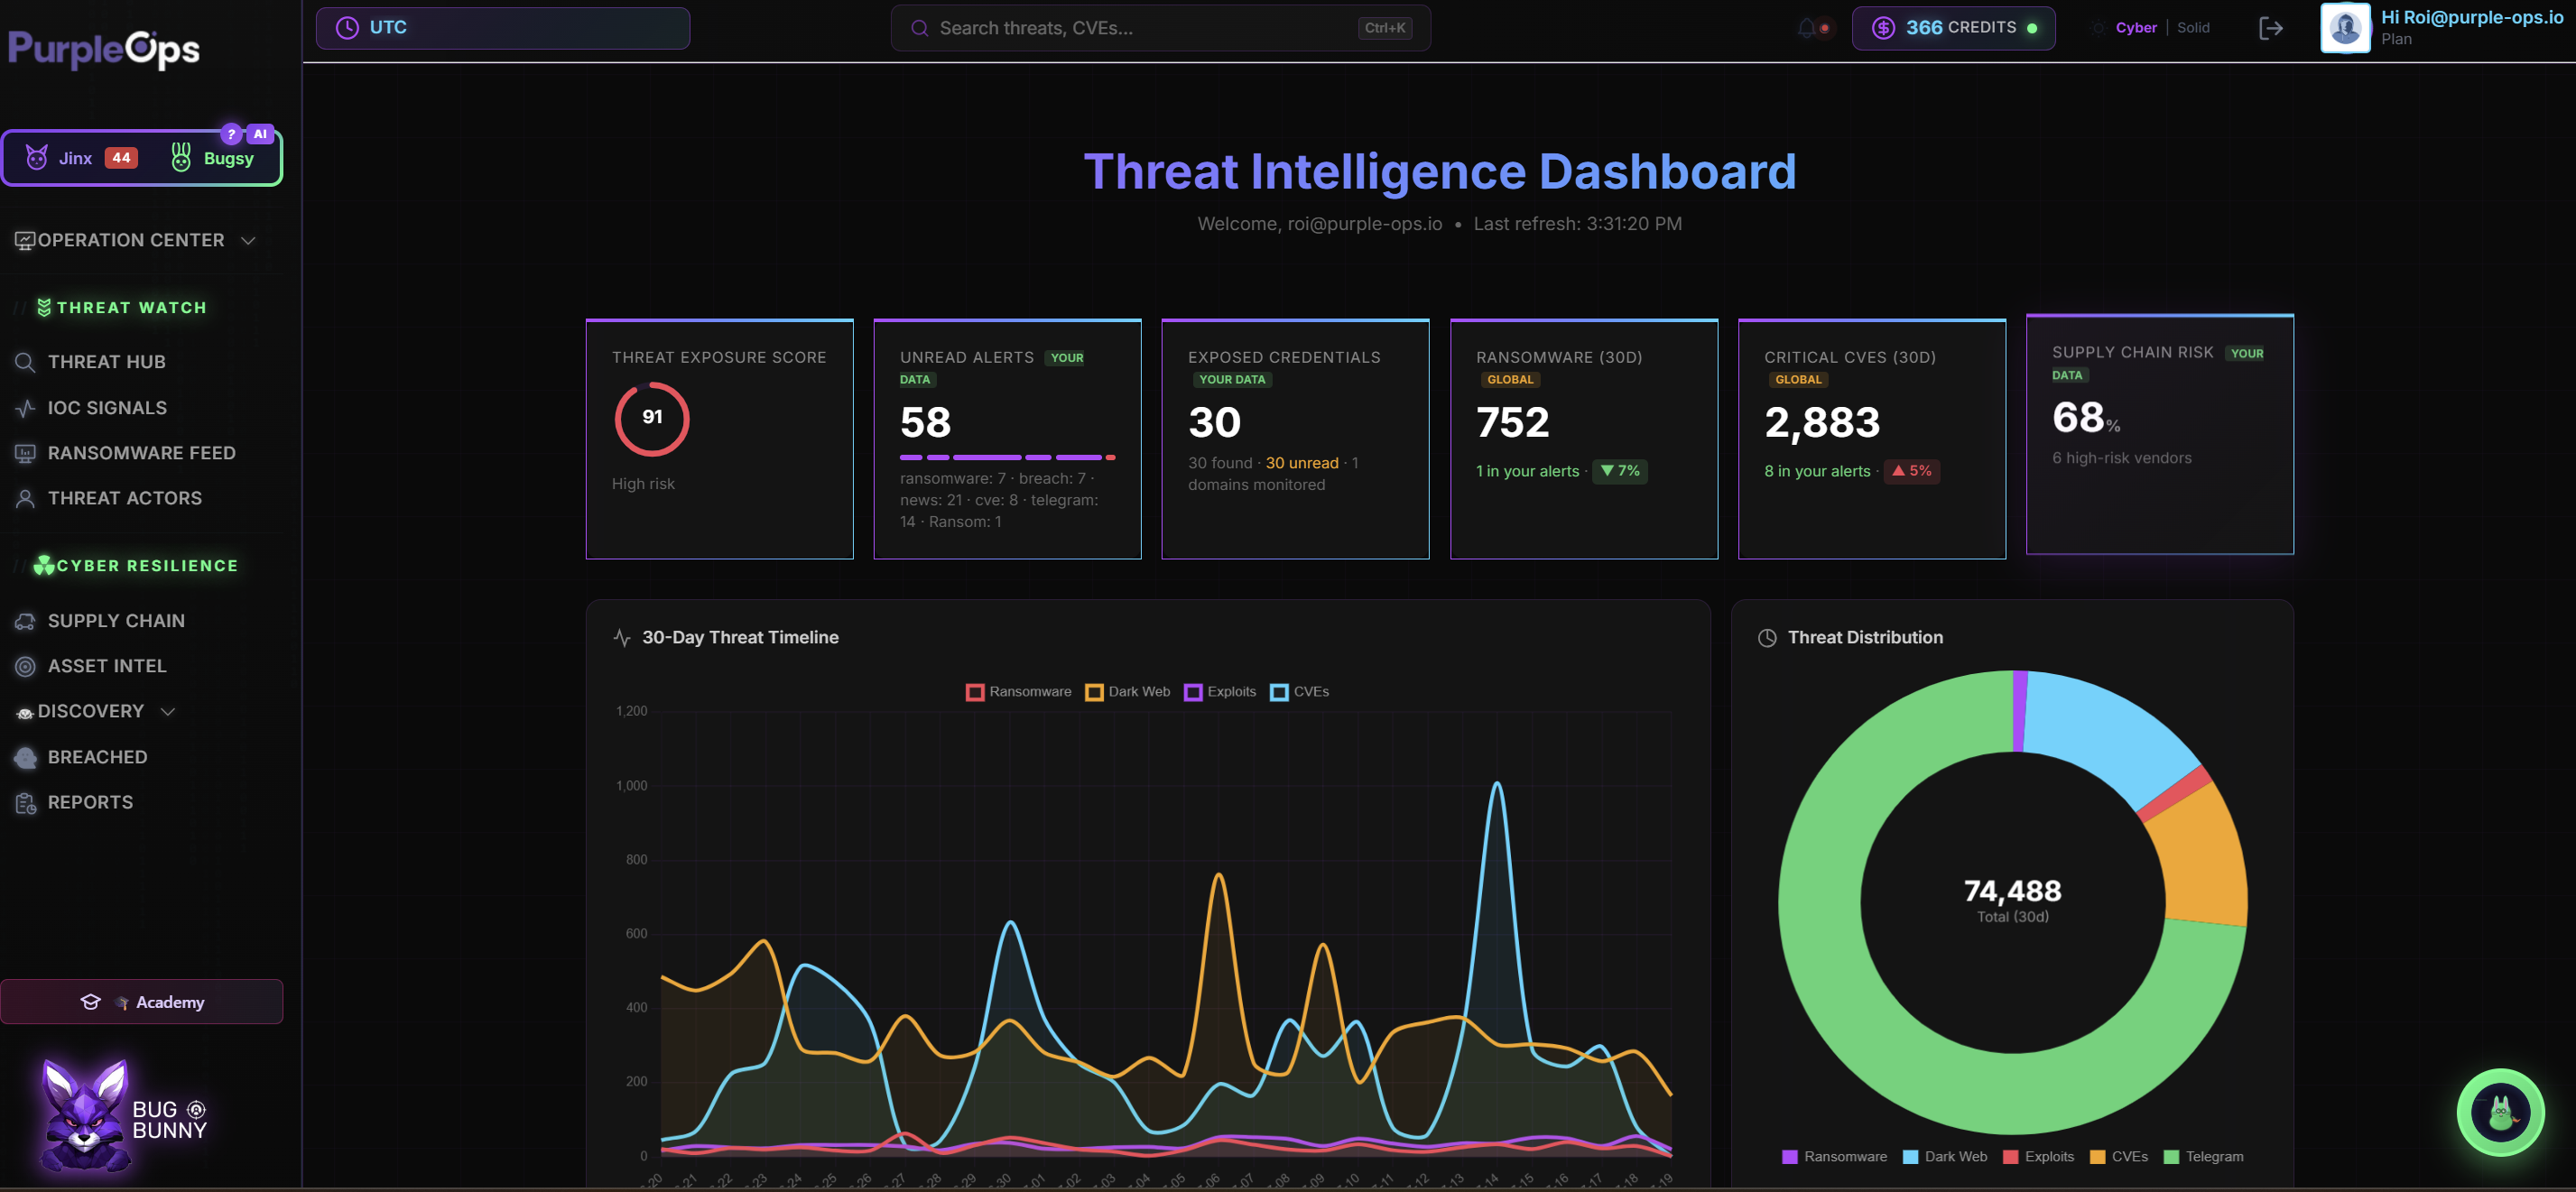Open the 366 Credits balance button
Screen dimensions: 2576x1192
pyautogui.click(x=1953, y=28)
